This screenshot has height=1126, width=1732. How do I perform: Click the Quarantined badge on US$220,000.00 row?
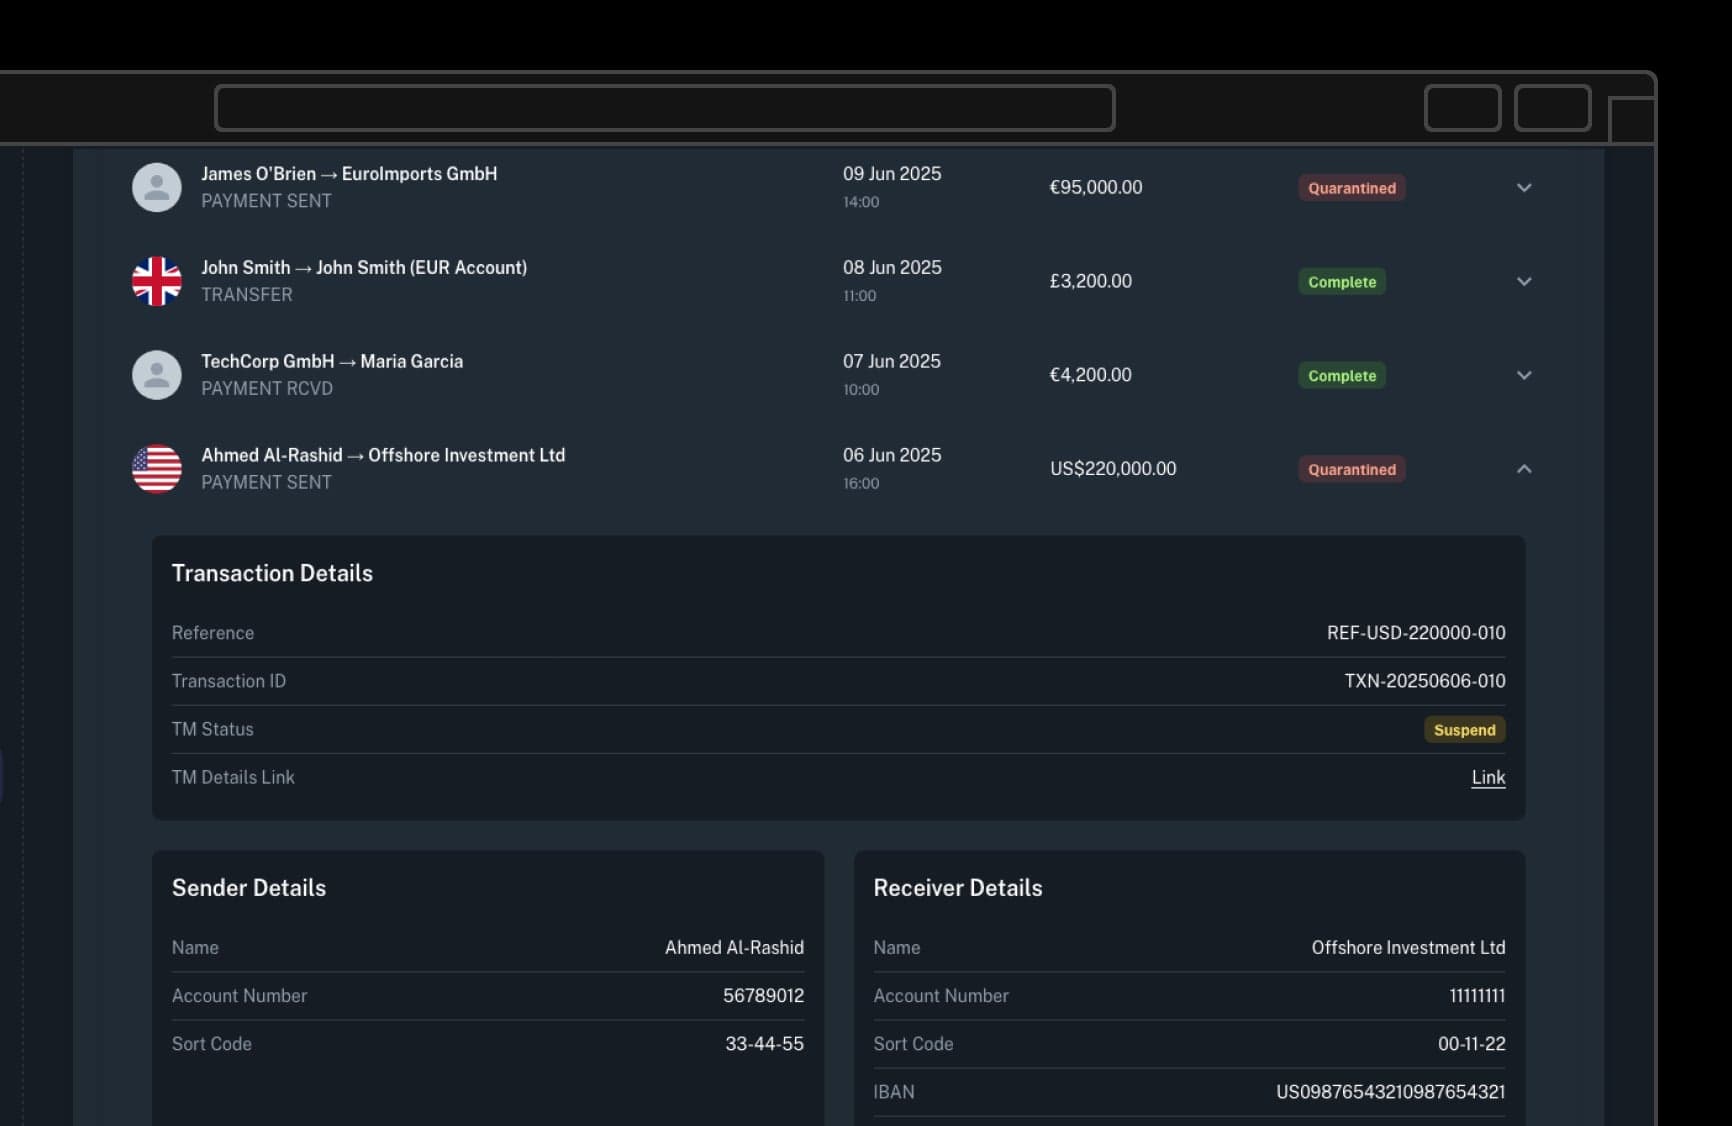[1352, 469]
